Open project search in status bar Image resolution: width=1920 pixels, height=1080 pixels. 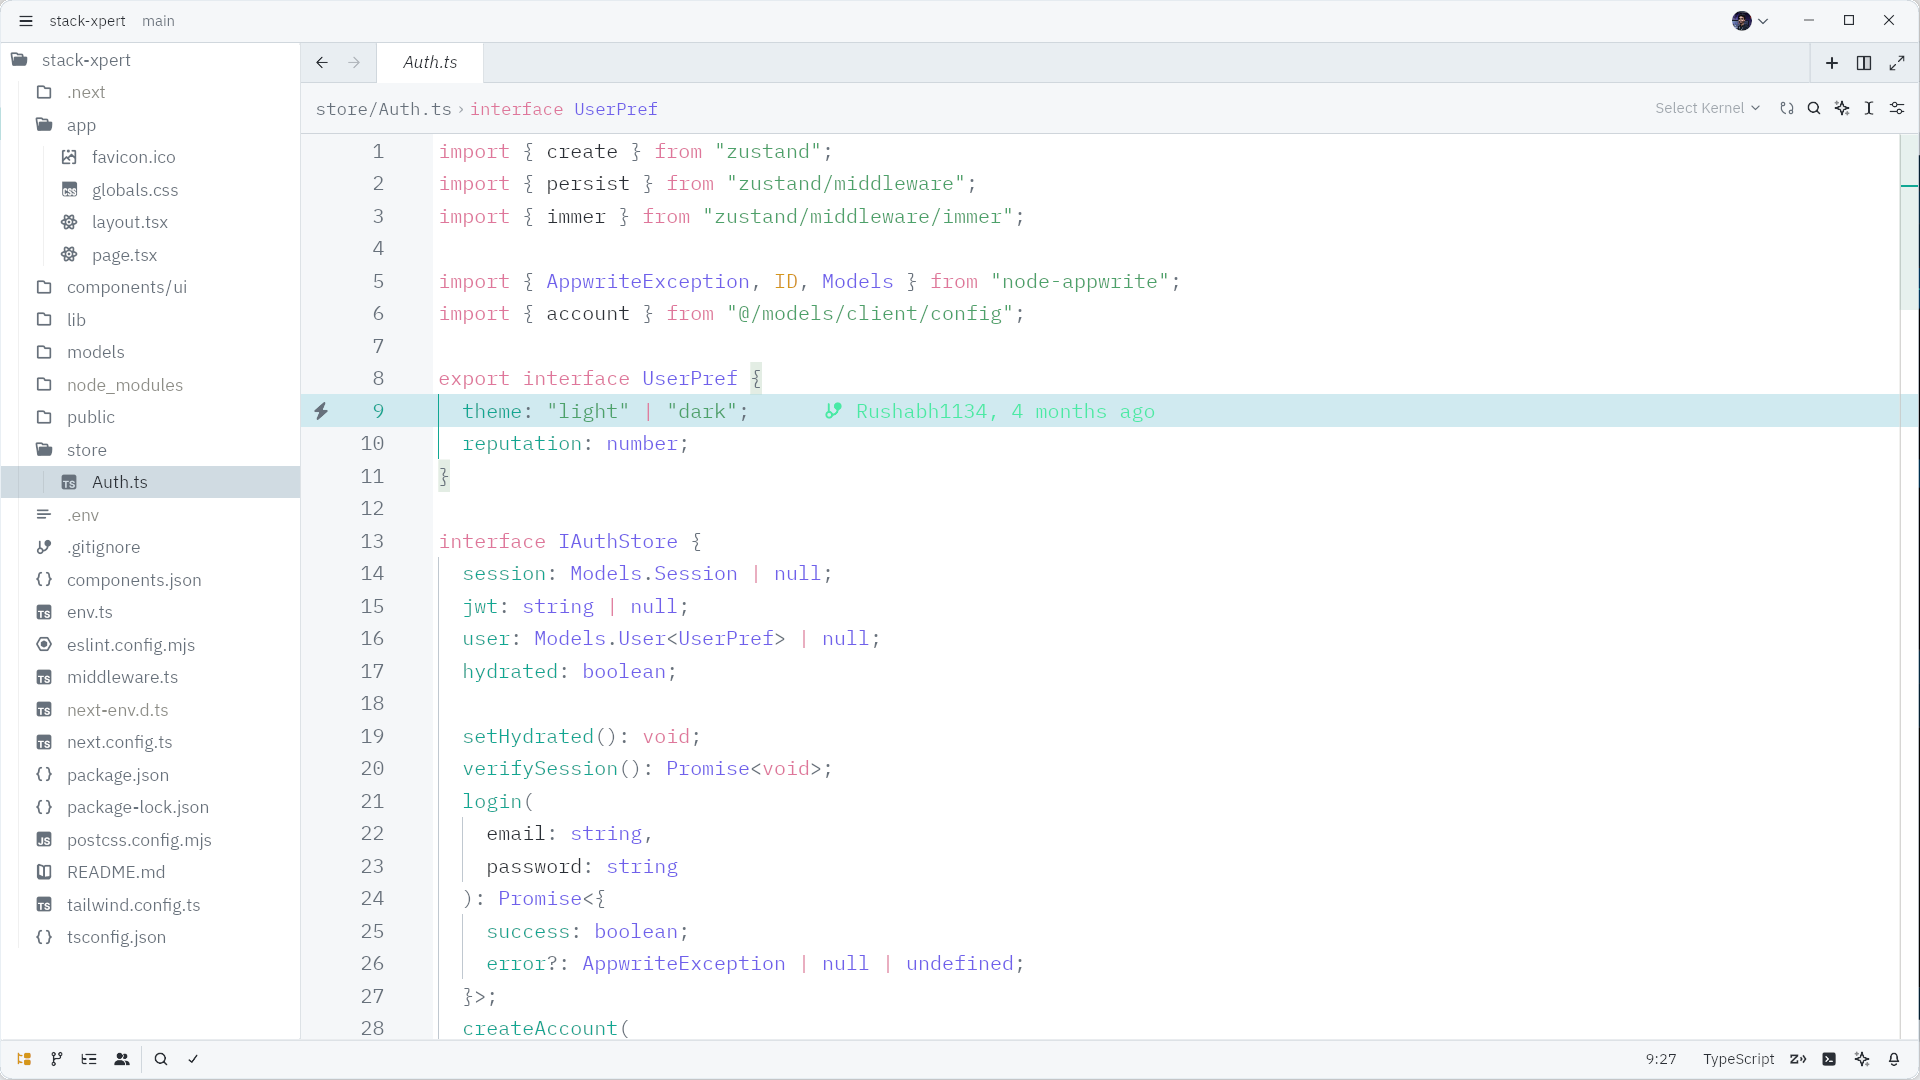click(x=161, y=1059)
